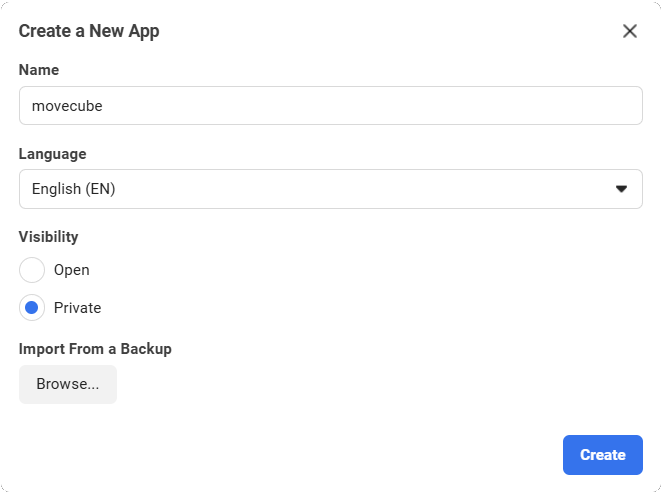Click the "Create a New App" title
The height and width of the screenshot is (494, 663).
click(x=89, y=31)
